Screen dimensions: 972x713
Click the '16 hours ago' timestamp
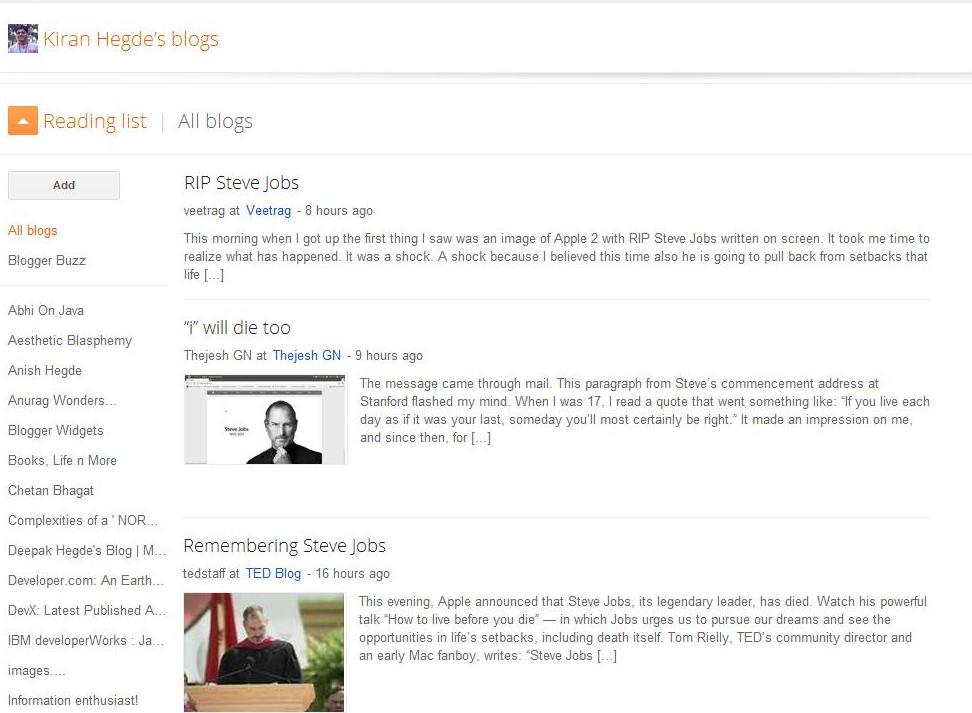(x=353, y=574)
